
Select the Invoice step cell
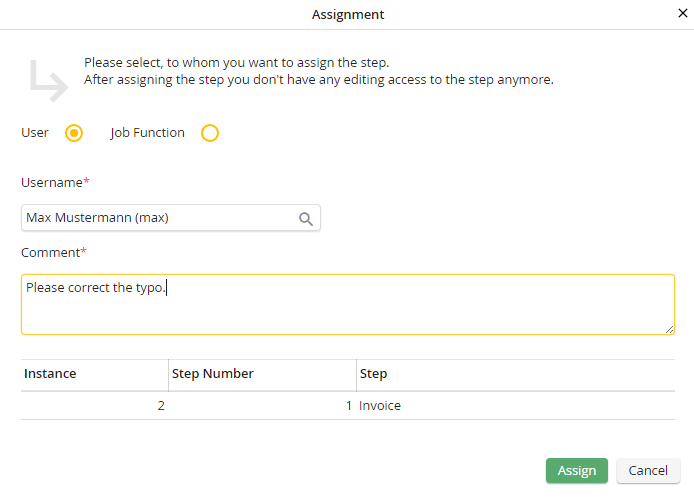pos(516,405)
